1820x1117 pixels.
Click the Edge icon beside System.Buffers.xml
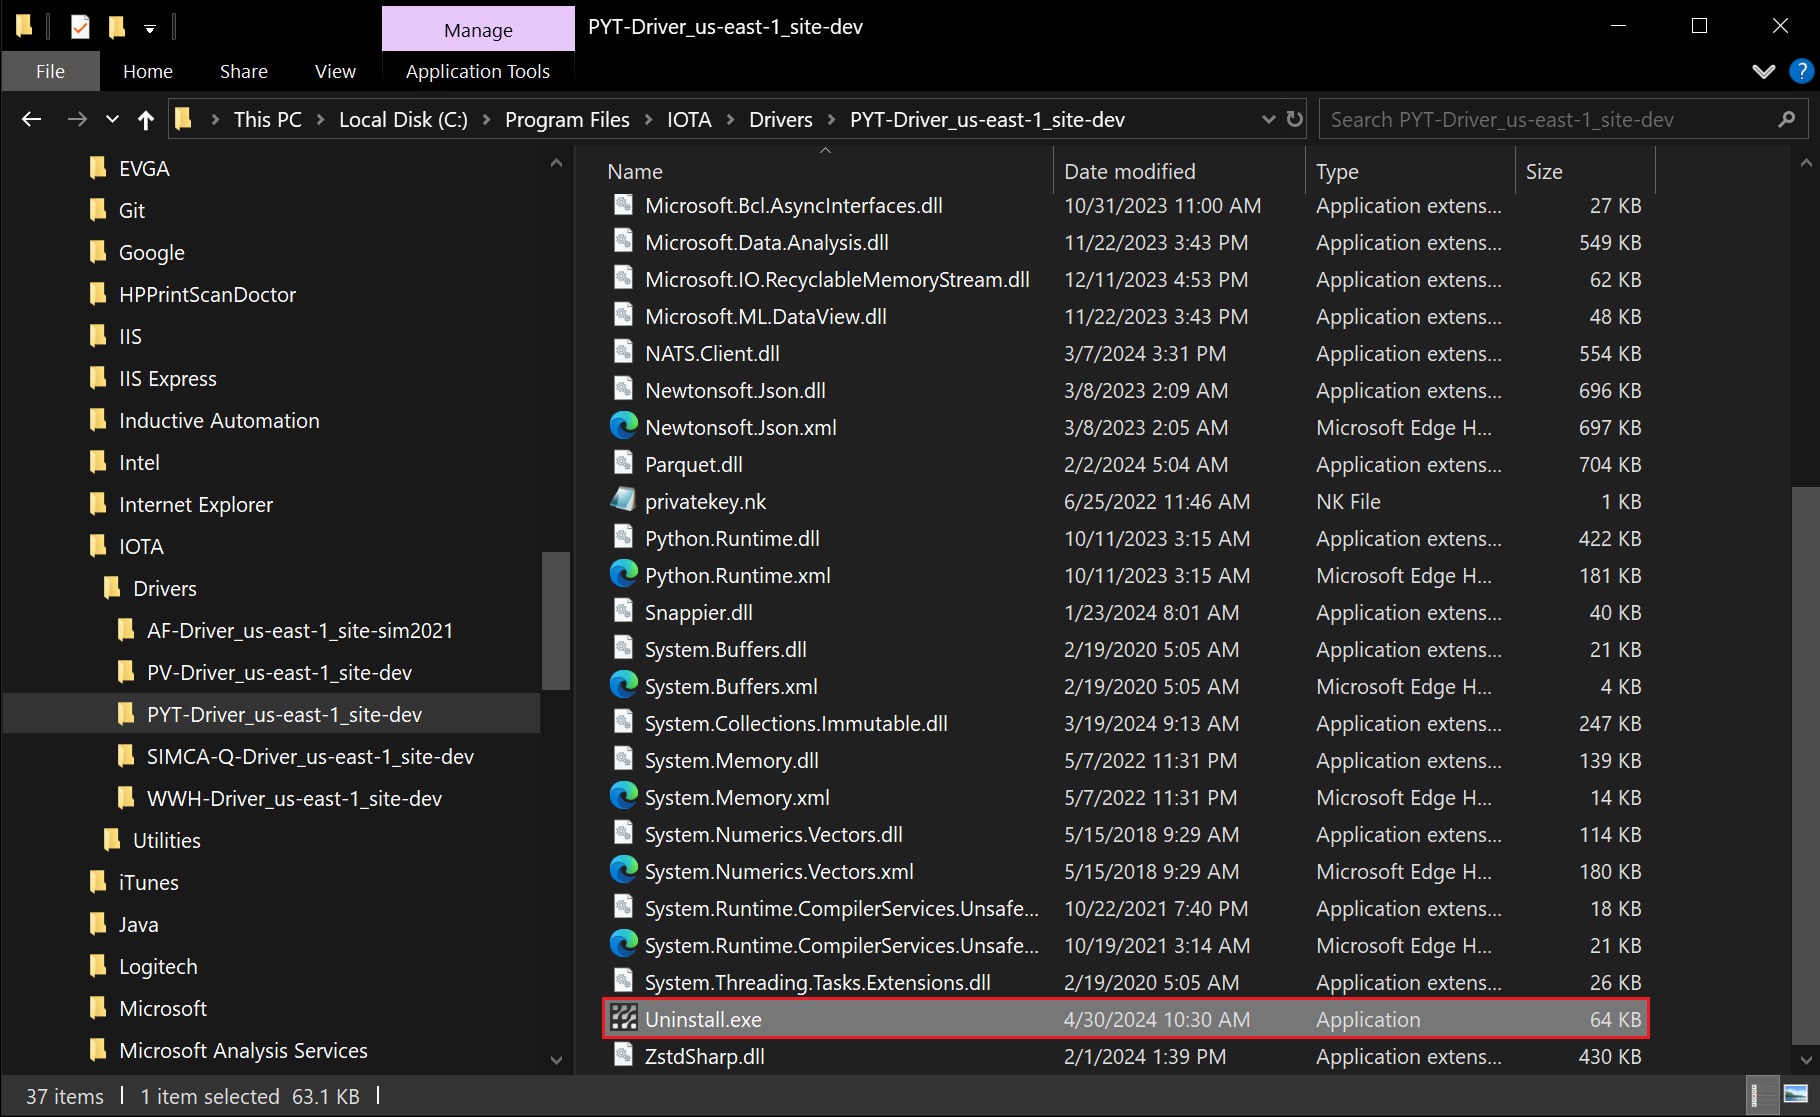point(624,685)
